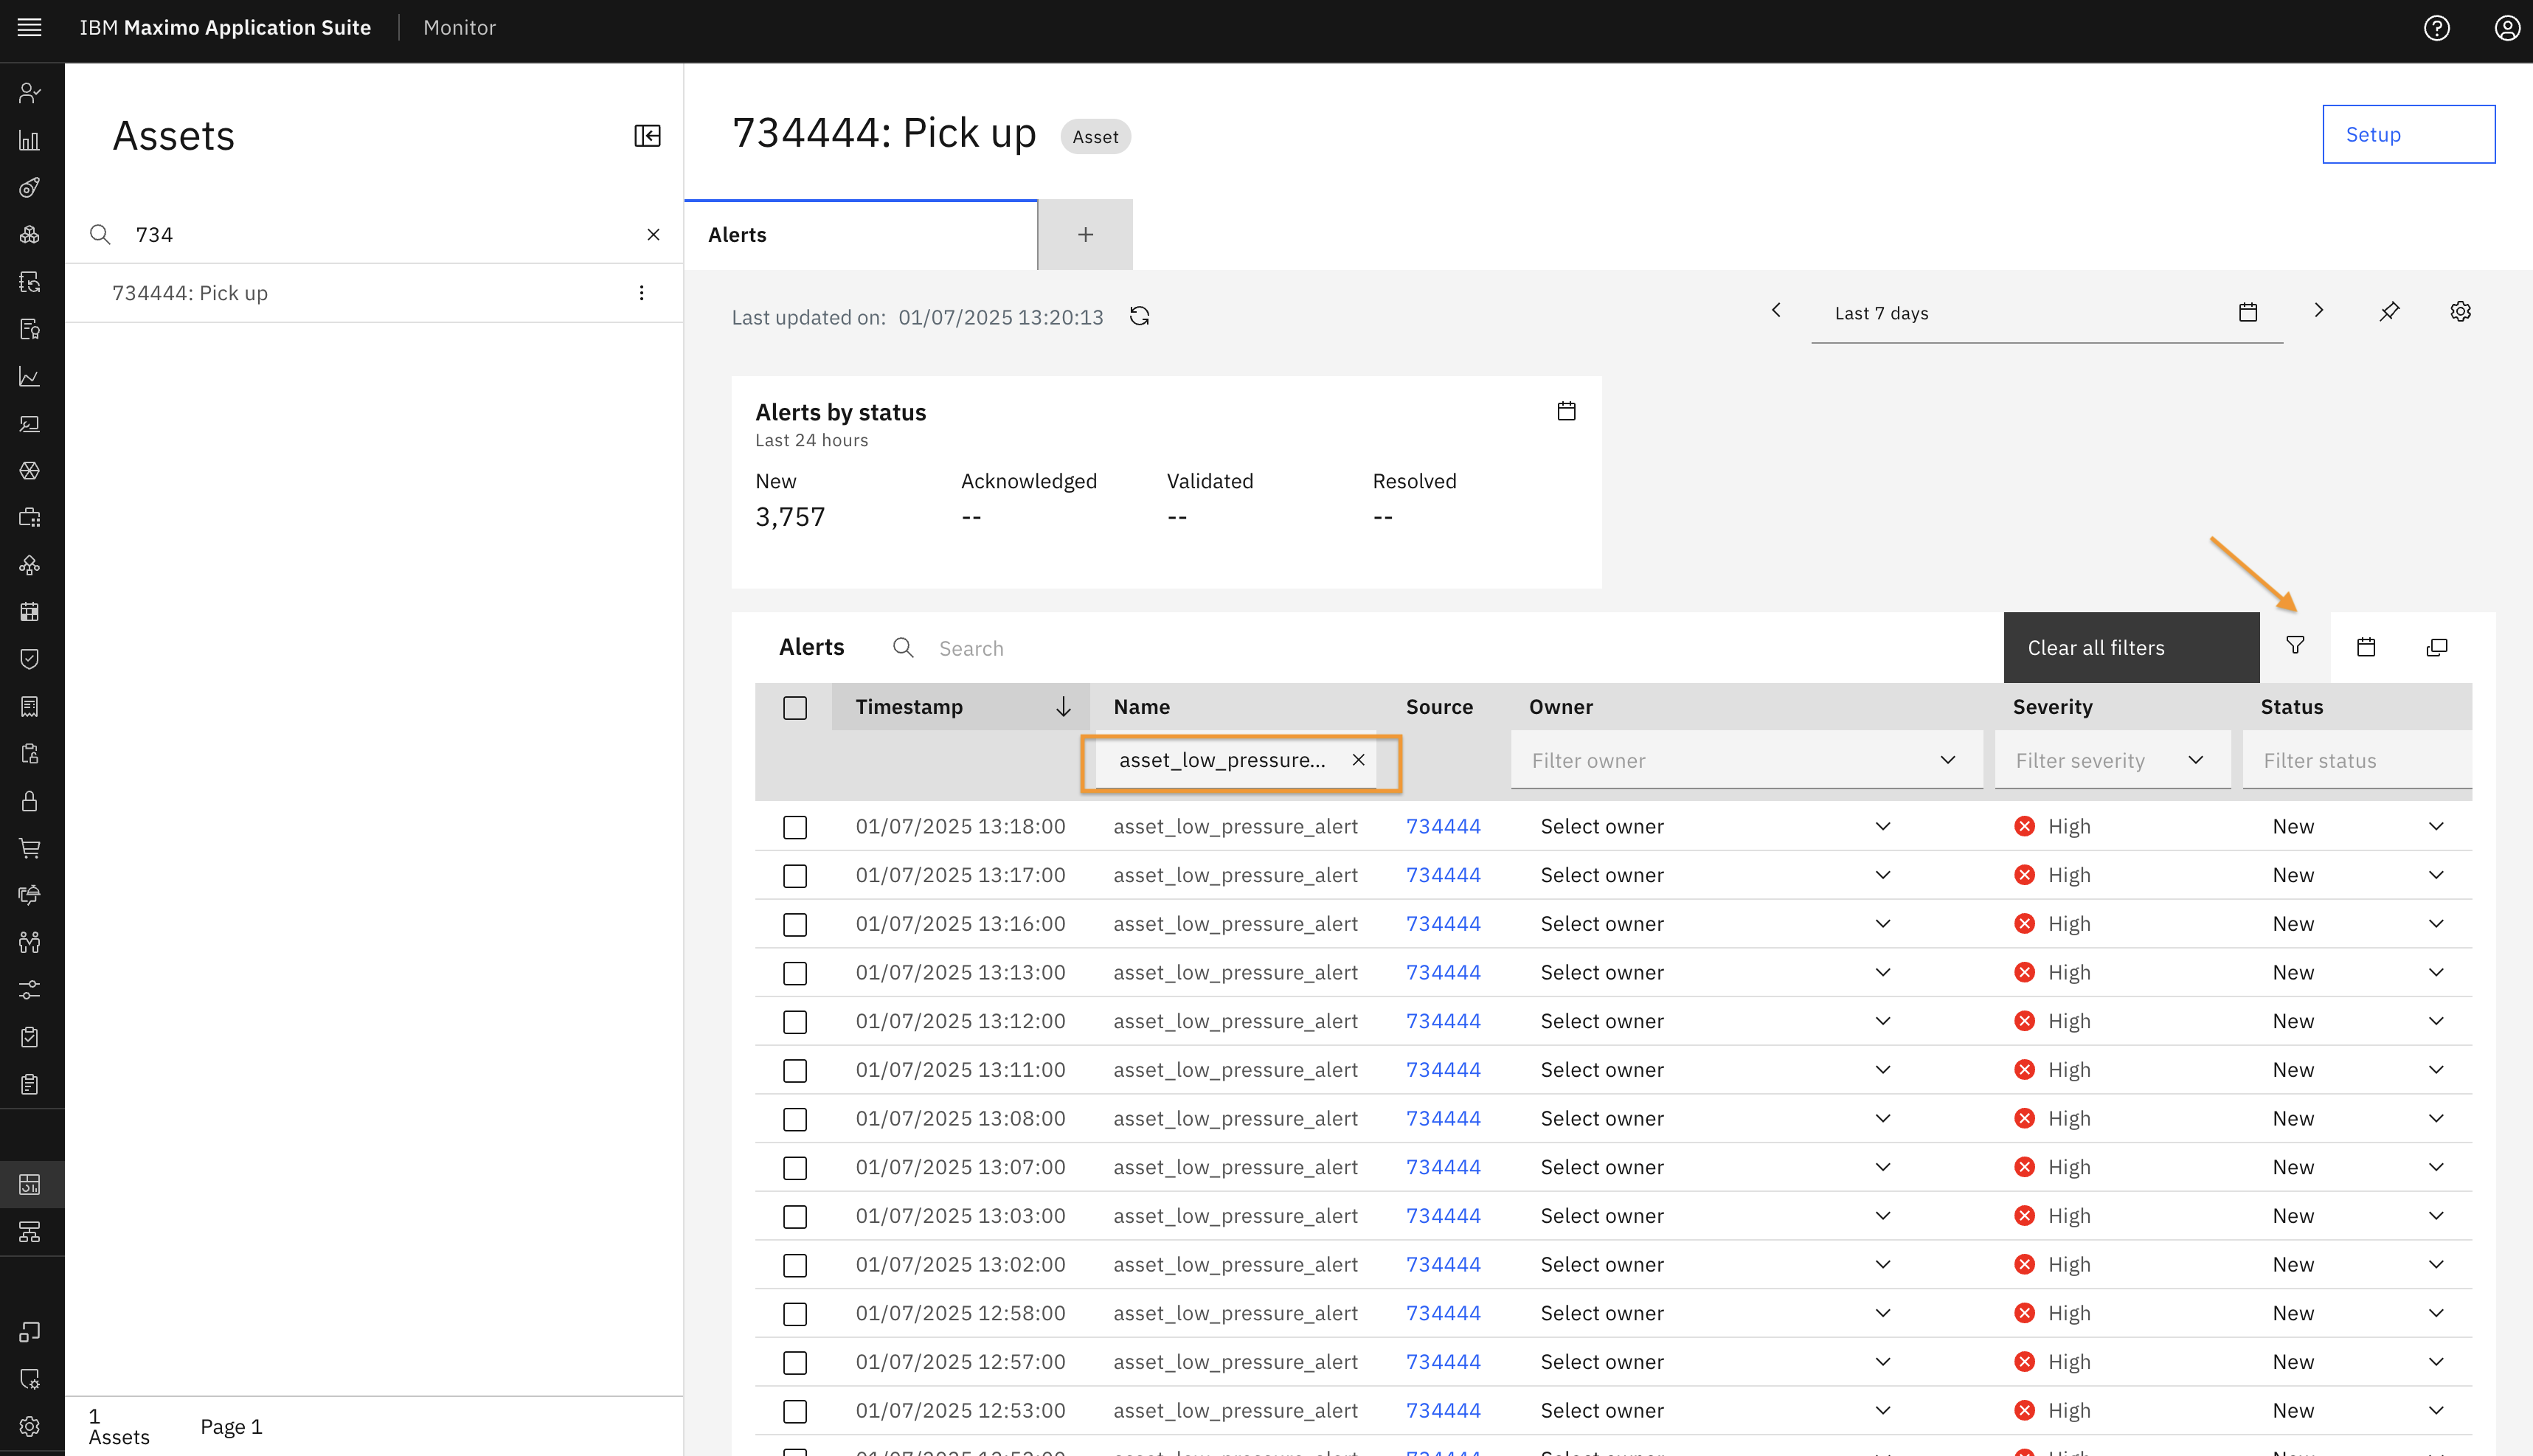Open the Filter status dropdown
Screen dimensions: 2533x1456
pyautogui.click(x=2357, y=760)
